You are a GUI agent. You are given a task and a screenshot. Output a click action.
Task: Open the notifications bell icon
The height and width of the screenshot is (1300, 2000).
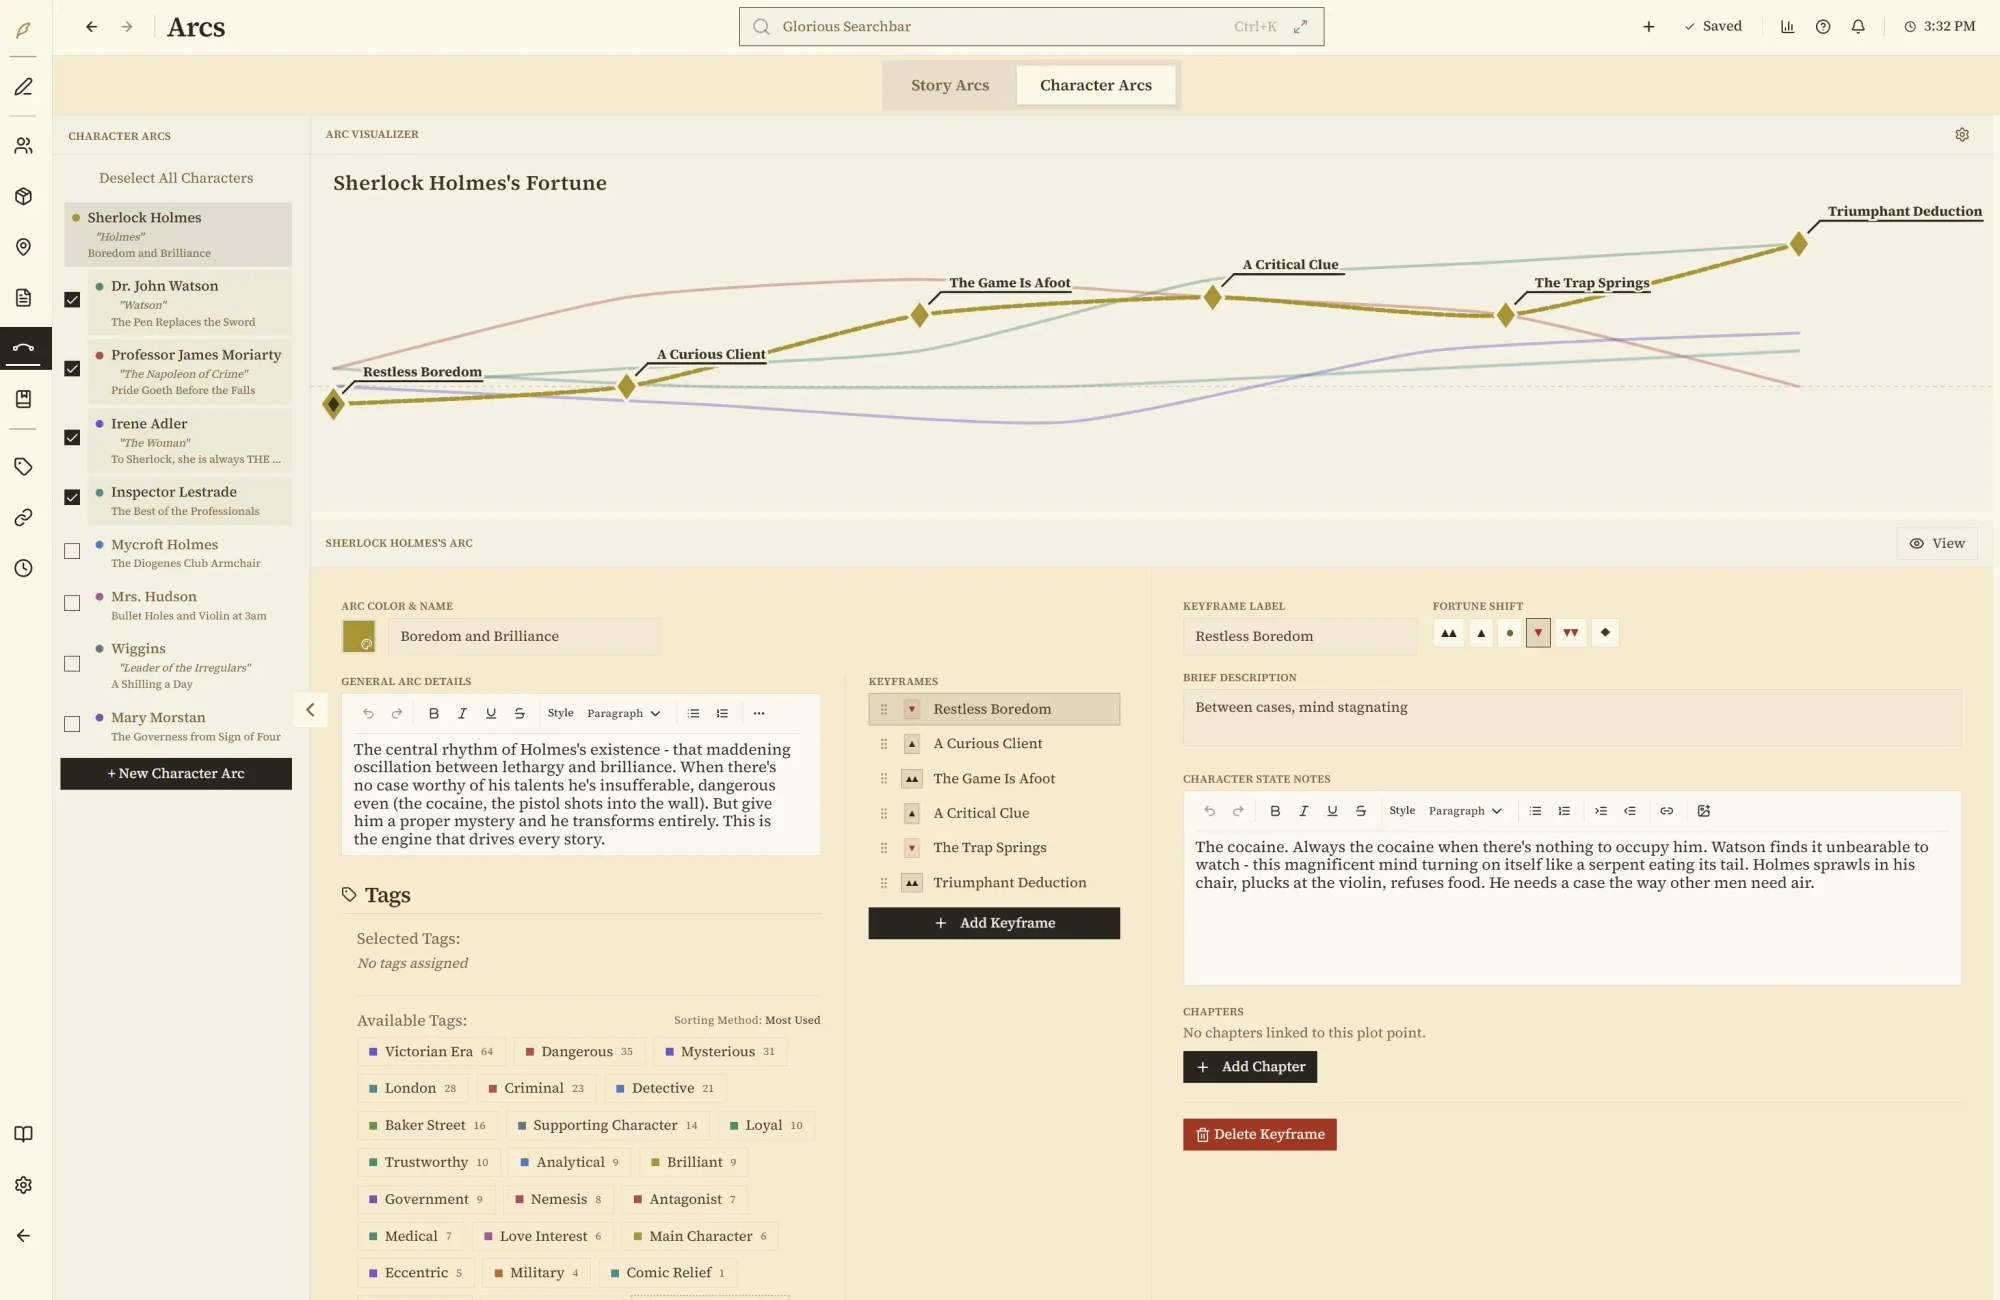pyautogui.click(x=1858, y=27)
